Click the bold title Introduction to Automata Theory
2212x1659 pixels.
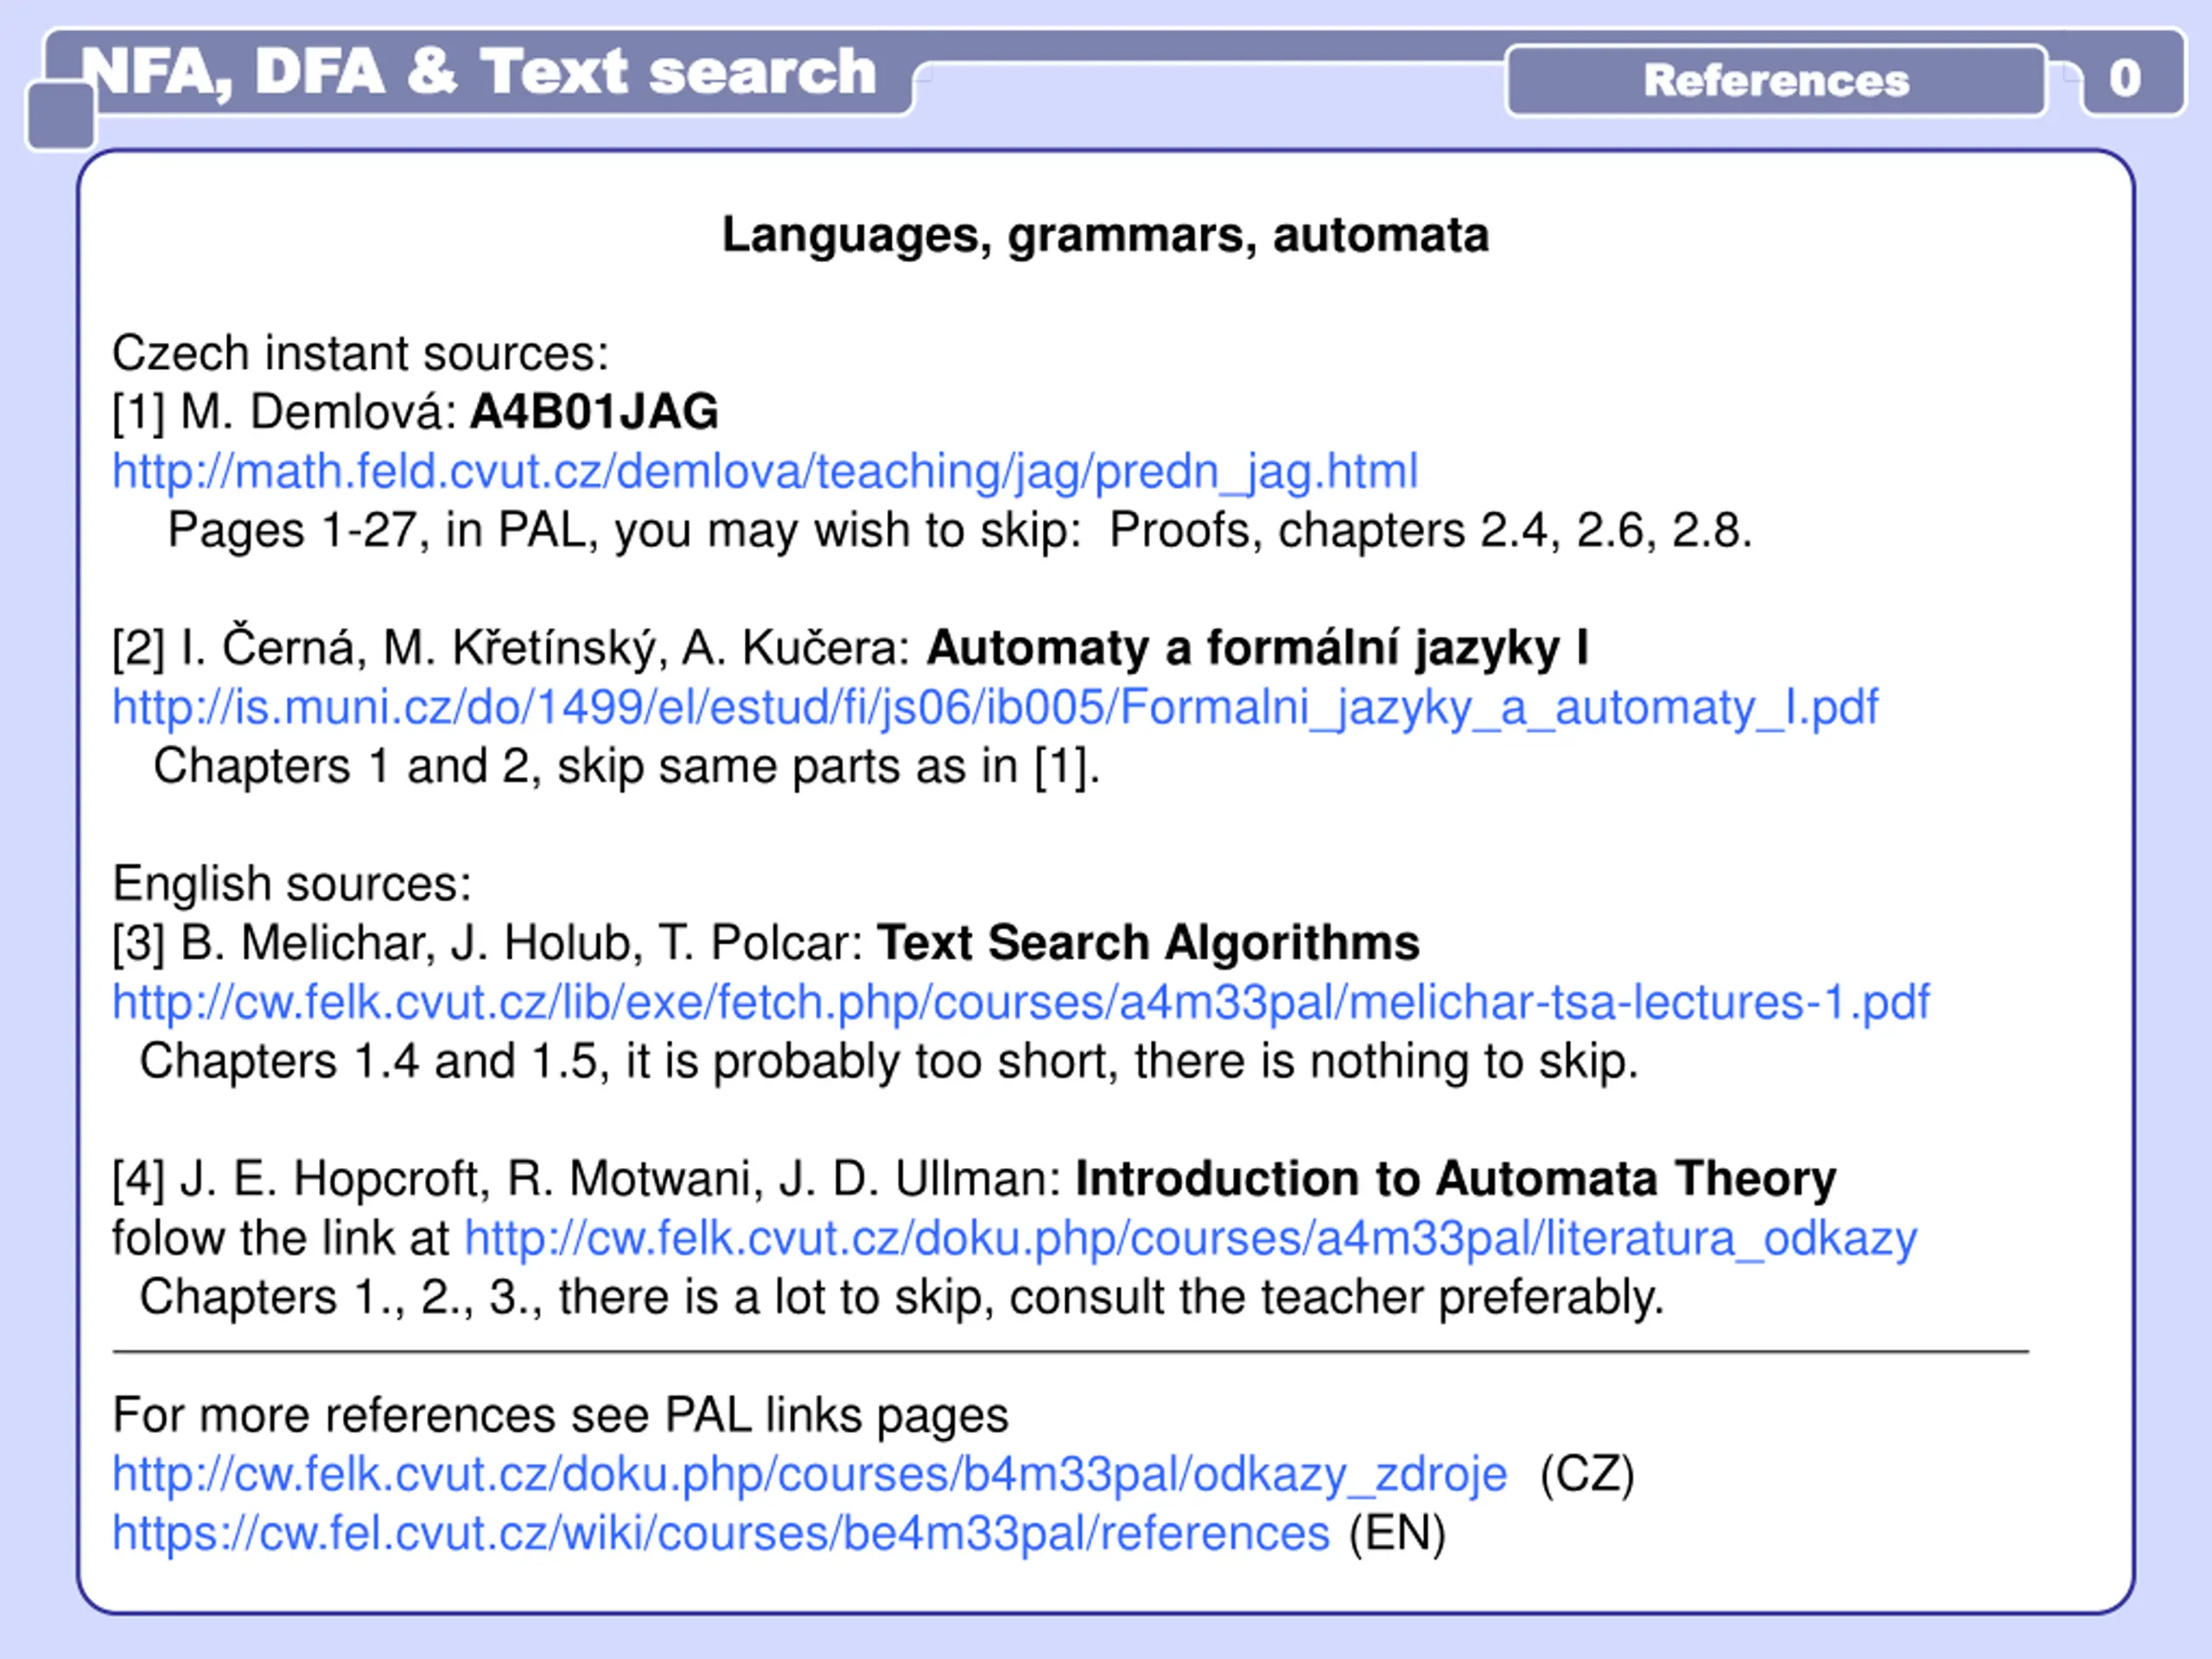tap(1456, 1179)
